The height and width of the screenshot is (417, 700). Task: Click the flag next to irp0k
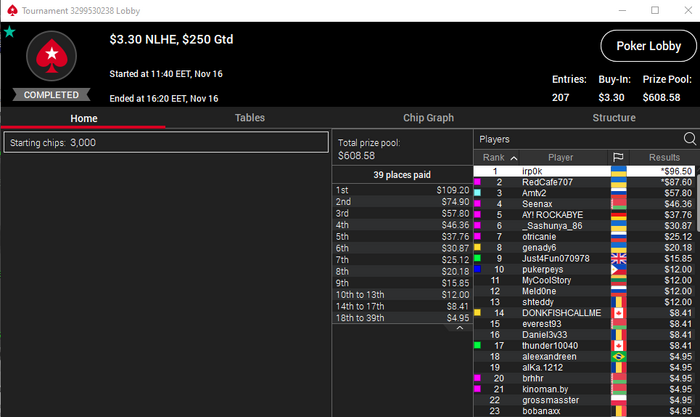tap(618, 171)
